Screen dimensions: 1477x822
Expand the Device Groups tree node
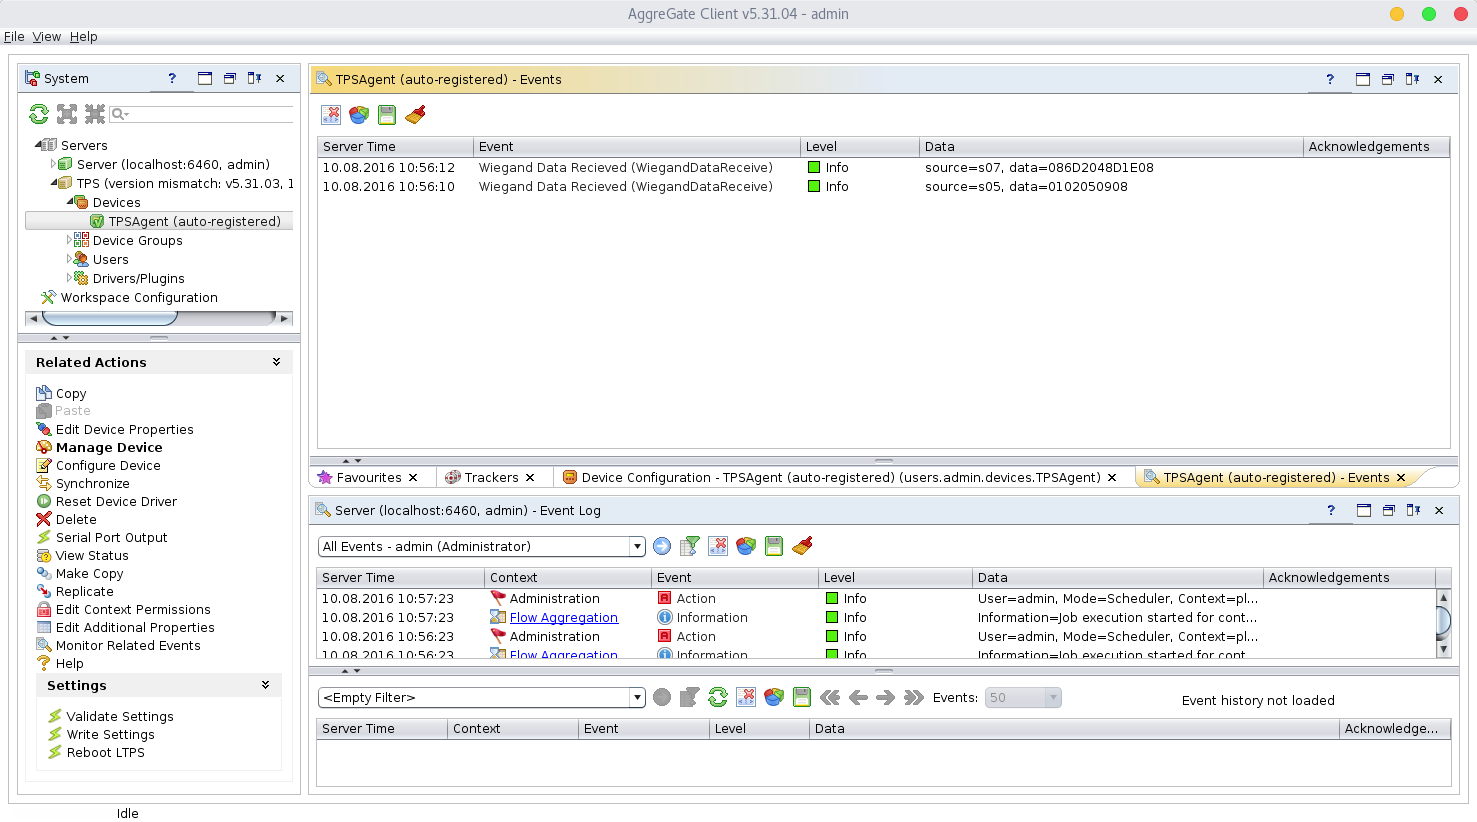click(69, 240)
